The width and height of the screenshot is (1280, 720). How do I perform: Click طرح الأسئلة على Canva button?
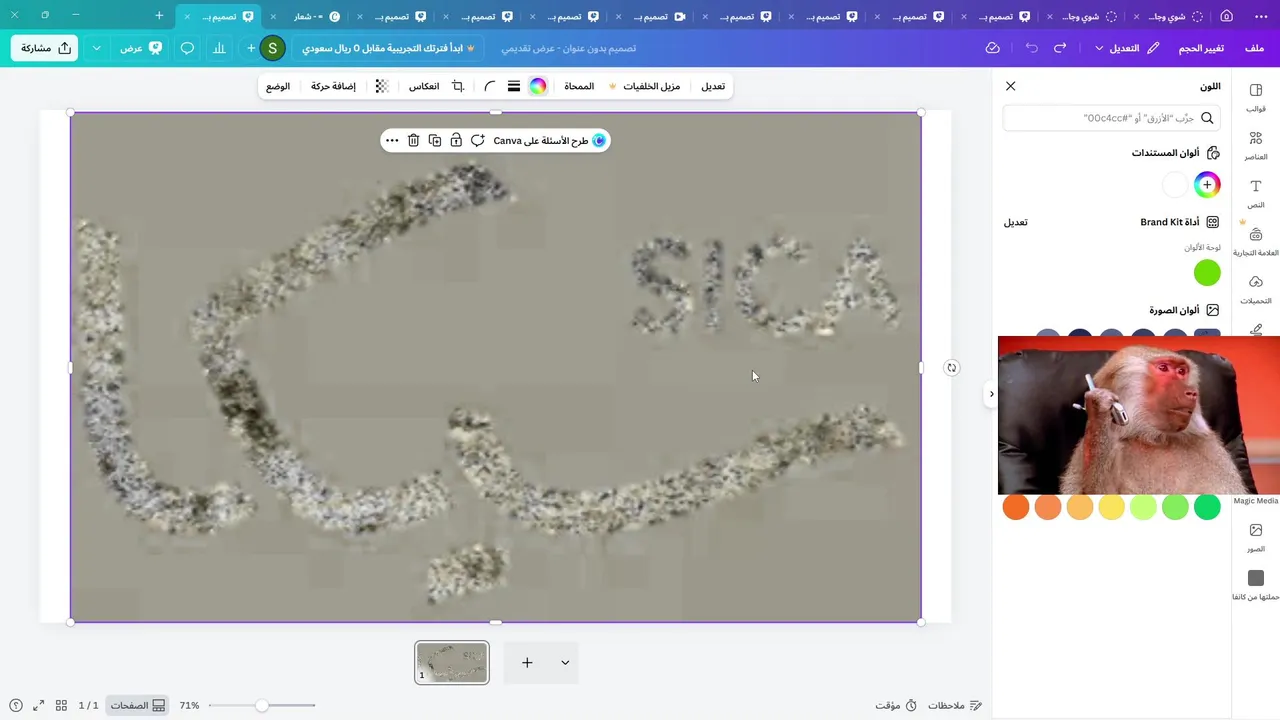549,141
